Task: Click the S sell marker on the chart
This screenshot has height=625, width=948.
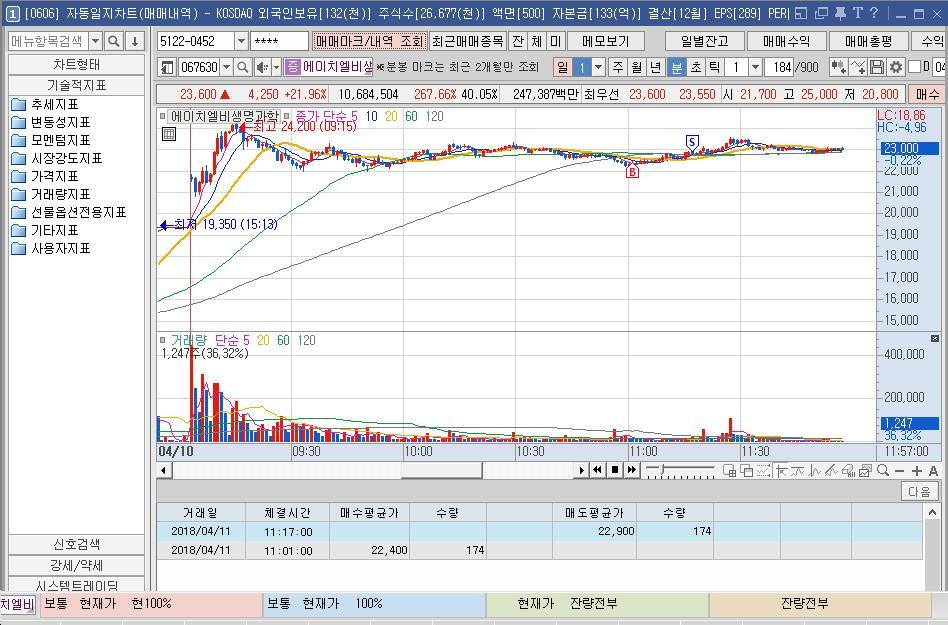Action: [x=692, y=143]
